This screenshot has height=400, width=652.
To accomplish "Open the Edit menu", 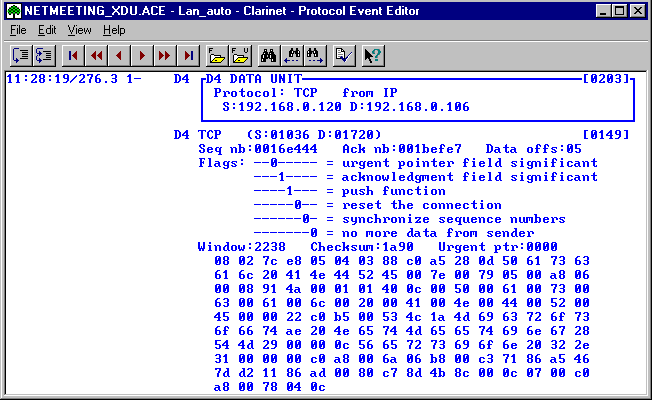I will click(47, 30).
